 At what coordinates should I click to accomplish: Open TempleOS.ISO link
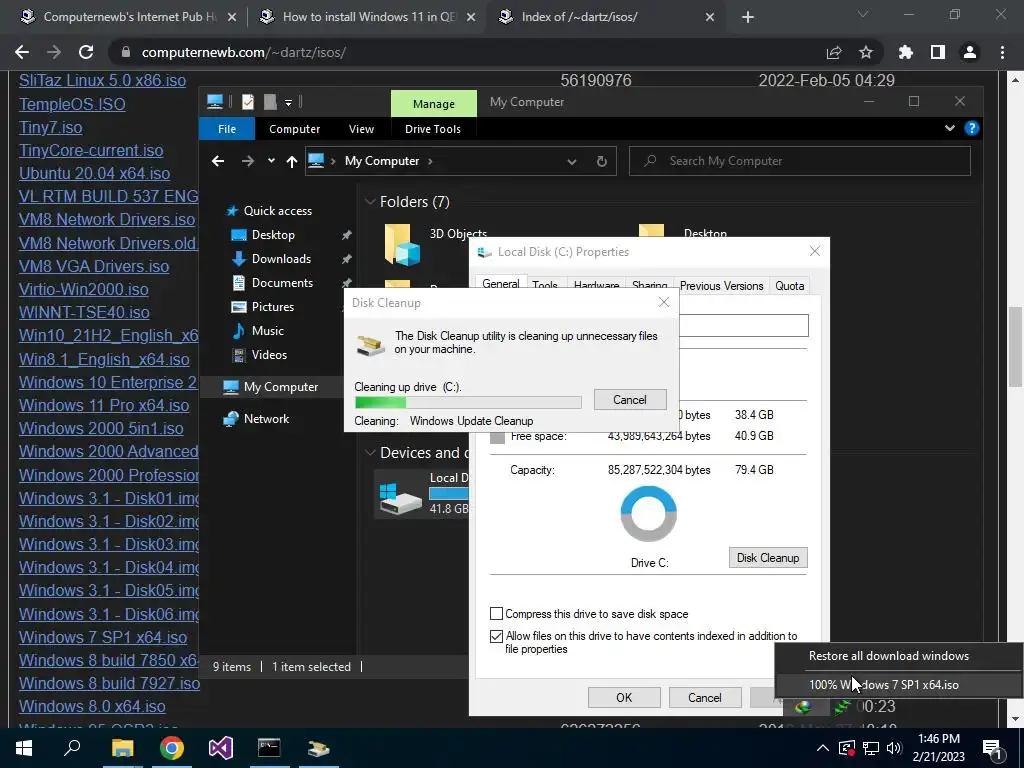coord(72,104)
